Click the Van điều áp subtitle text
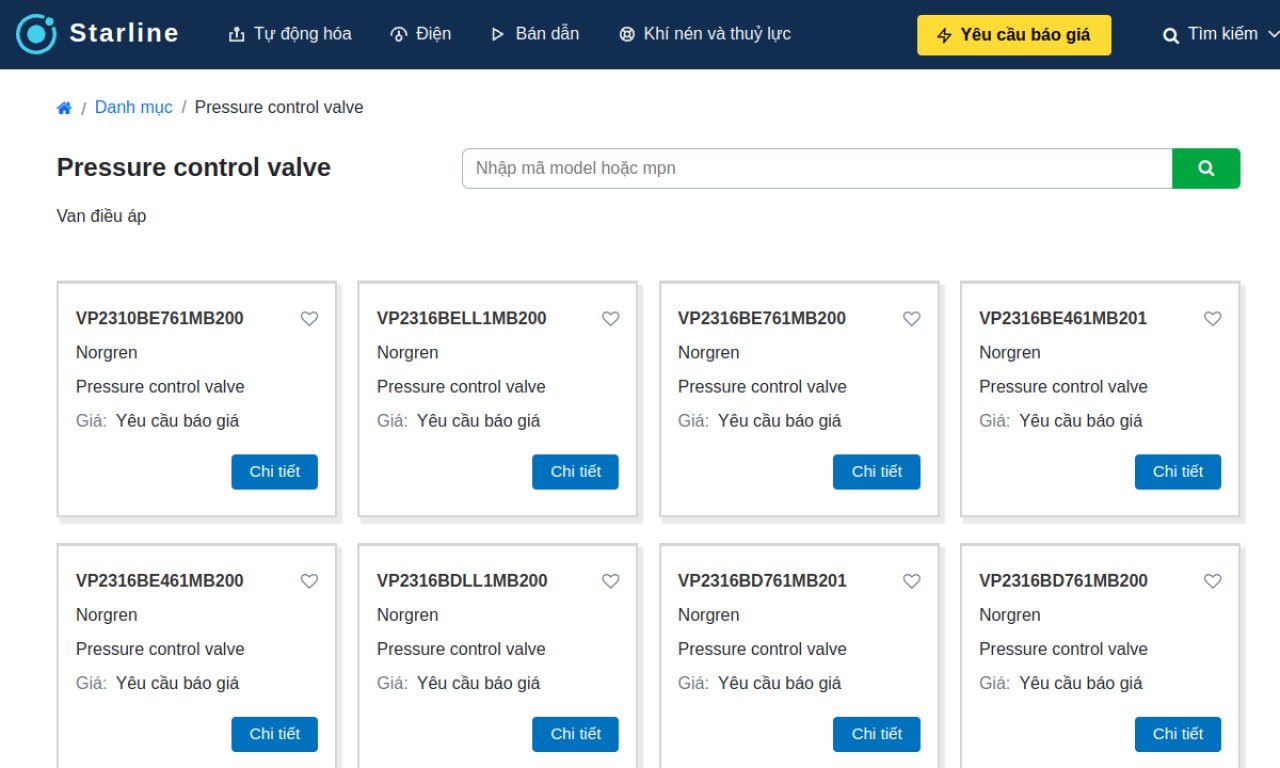 (101, 216)
